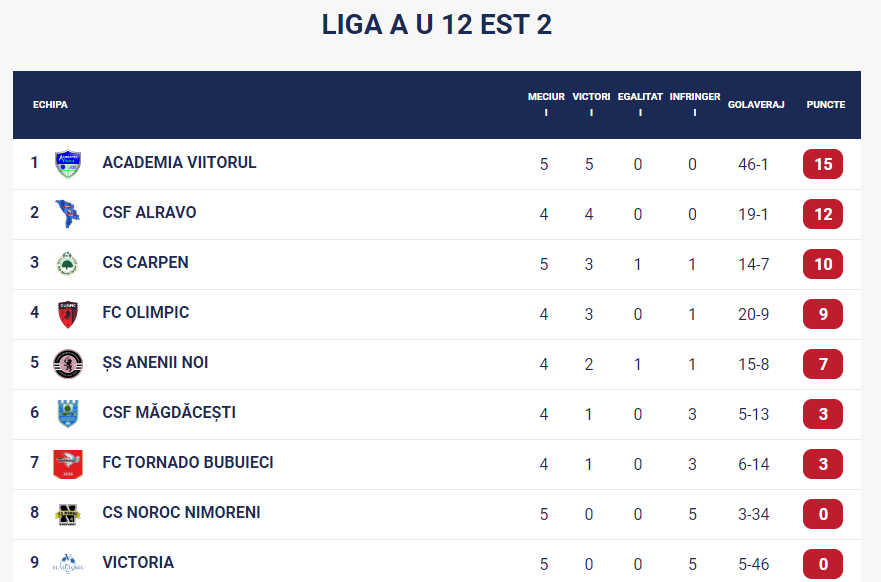Image resolution: width=881 pixels, height=582 pixels.
Task: Click the Academia Viitorul team logo
Action: (x=68, y=163)
